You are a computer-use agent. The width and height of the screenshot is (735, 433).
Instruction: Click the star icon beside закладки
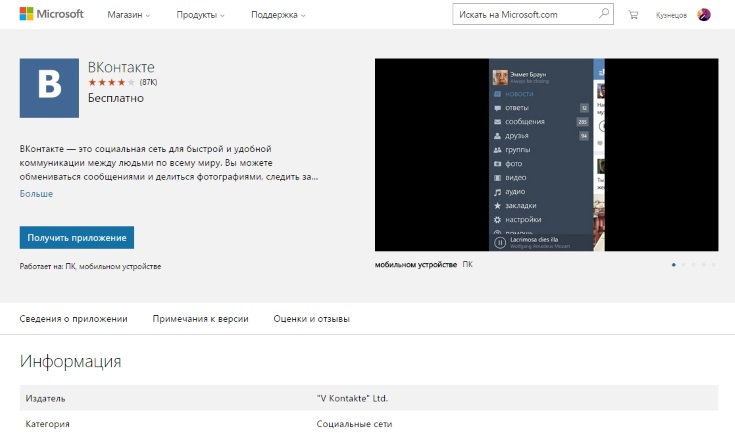(497, 205)
